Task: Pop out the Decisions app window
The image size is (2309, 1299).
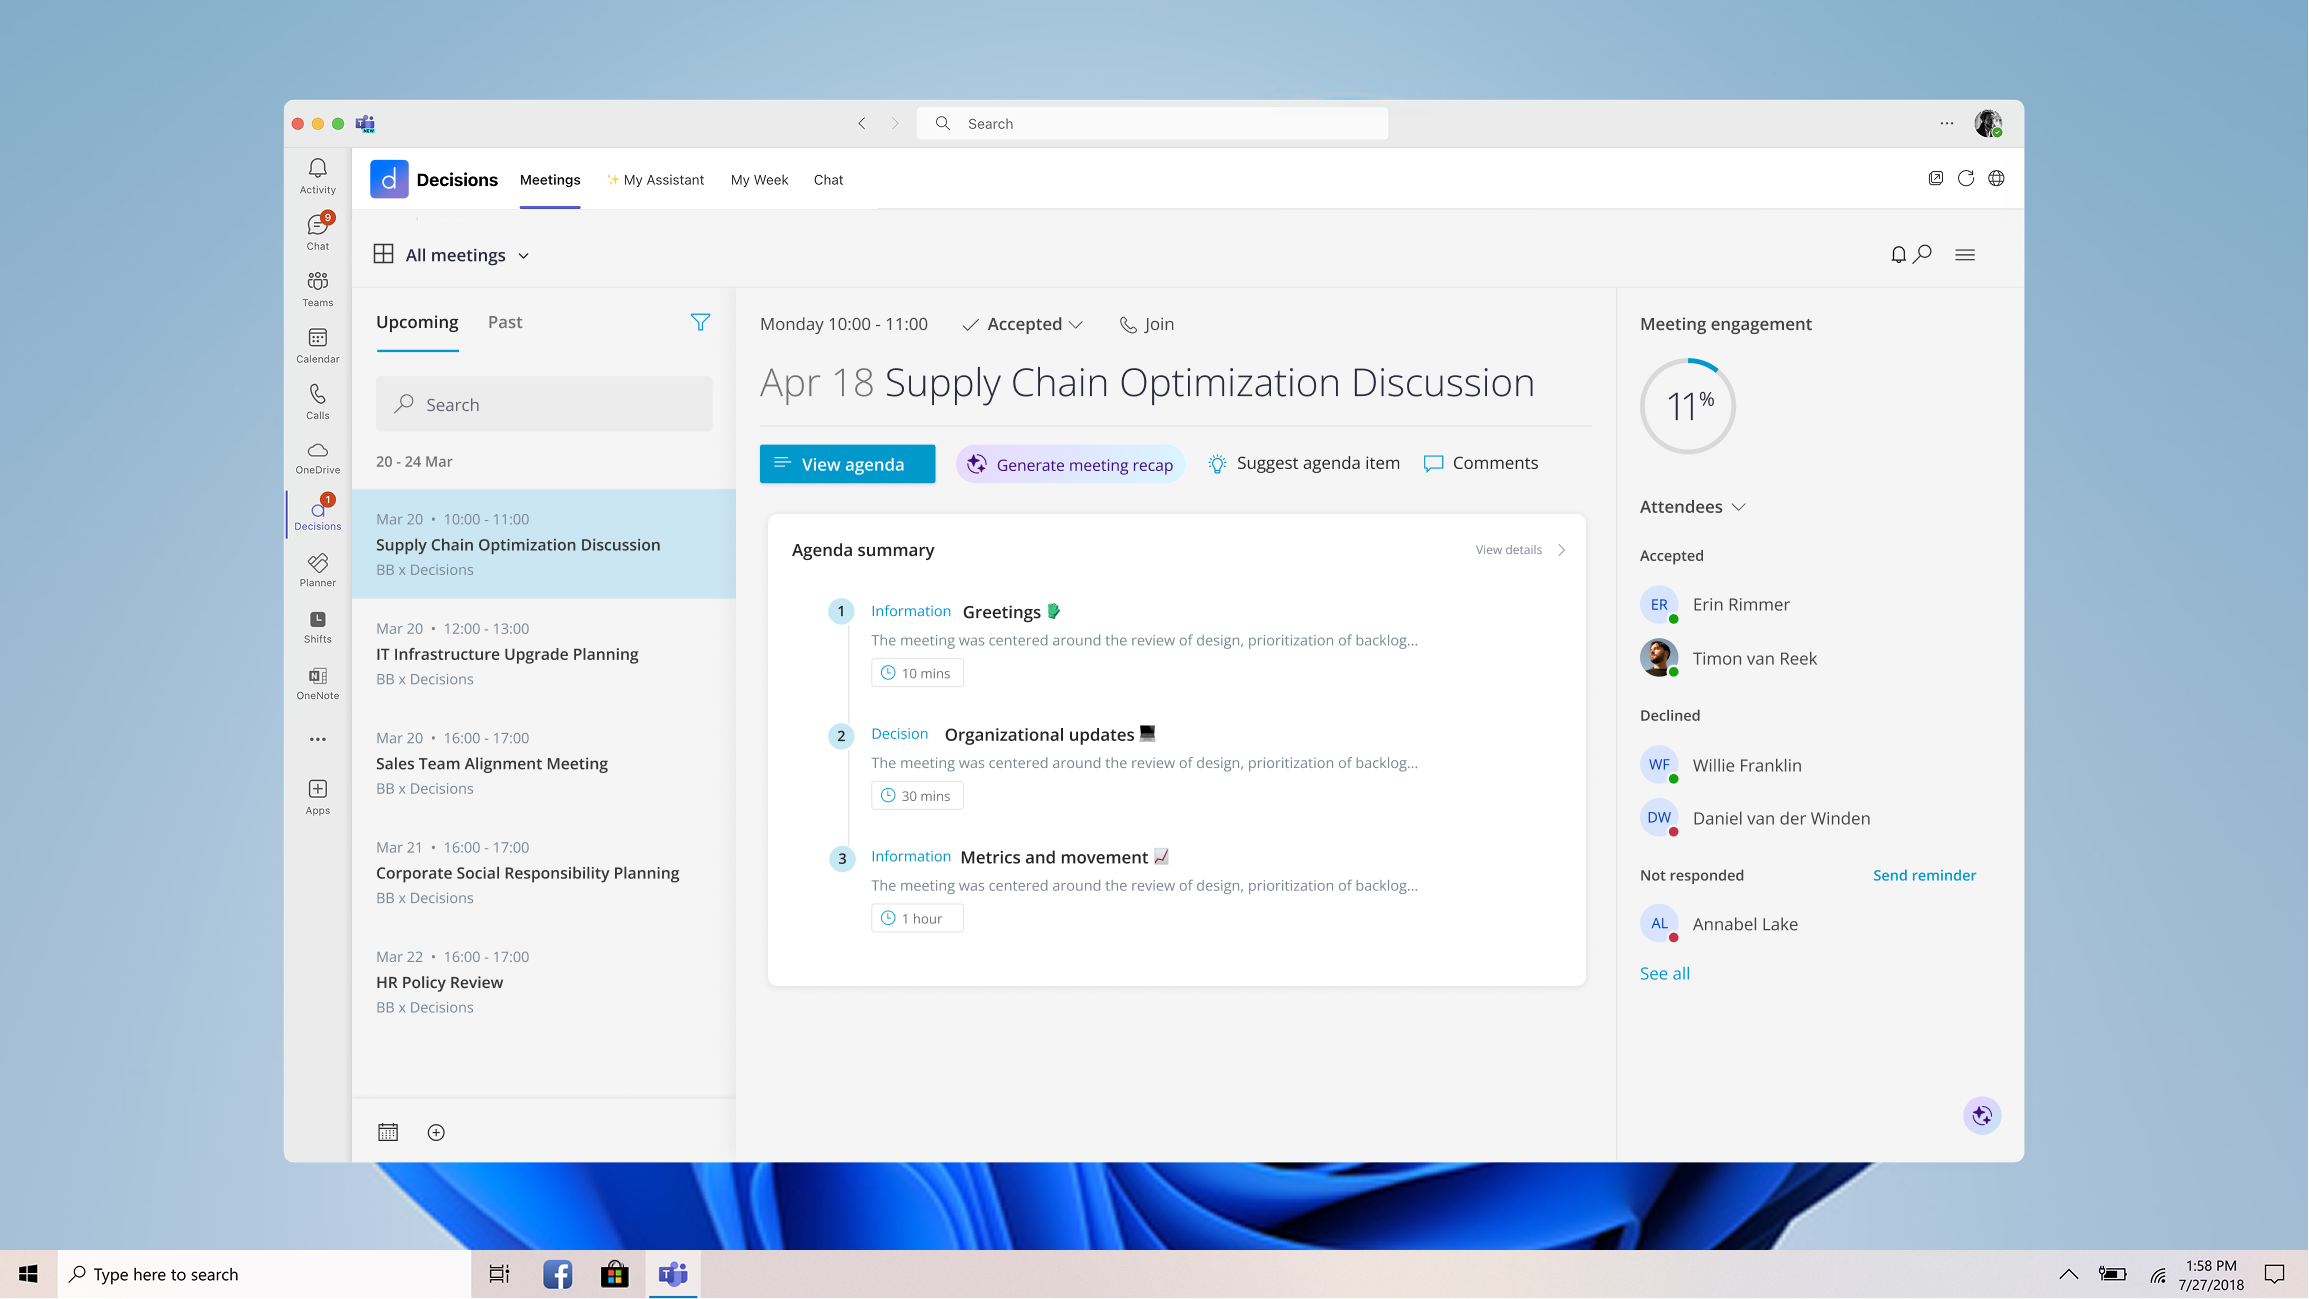Action: tap(1936, 177)
